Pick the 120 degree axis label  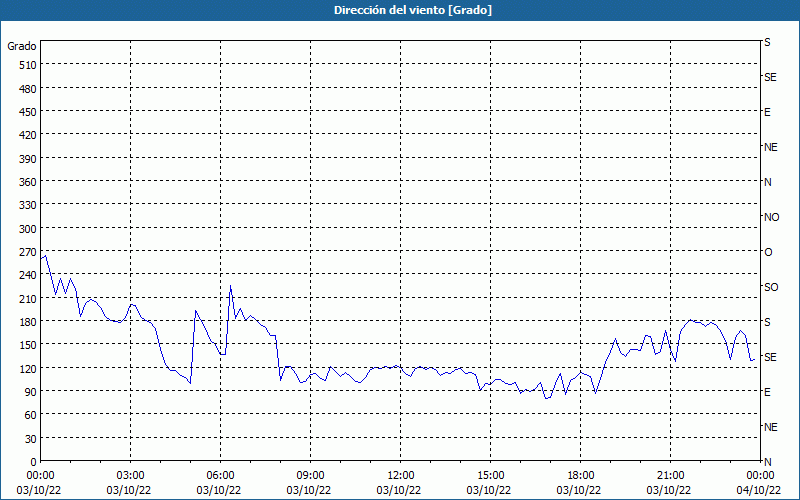(x=28, y=369)
